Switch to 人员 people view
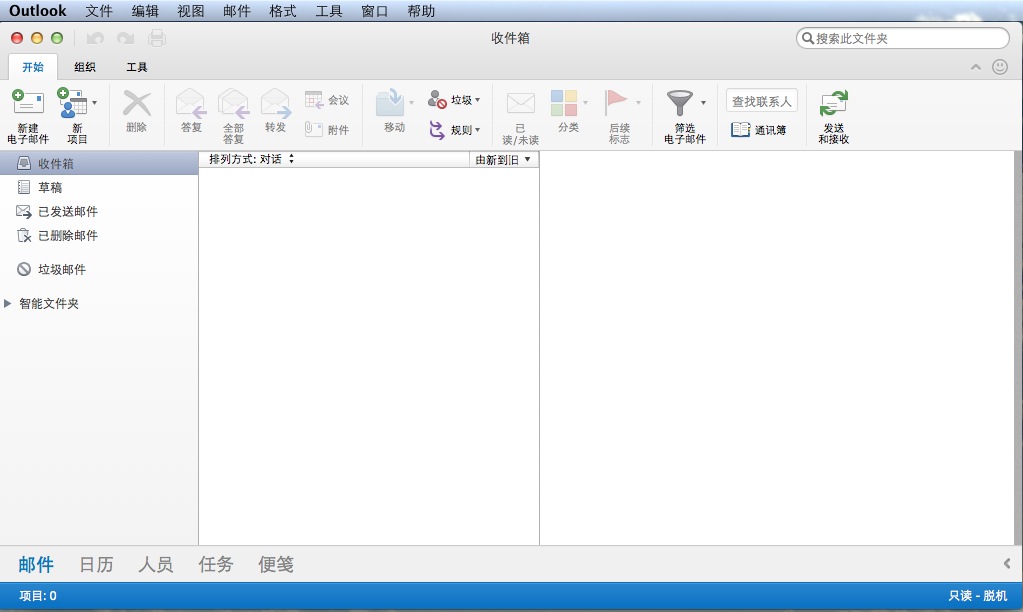Viewport: 1023px width, 612px height. click(x=156, y=564)
